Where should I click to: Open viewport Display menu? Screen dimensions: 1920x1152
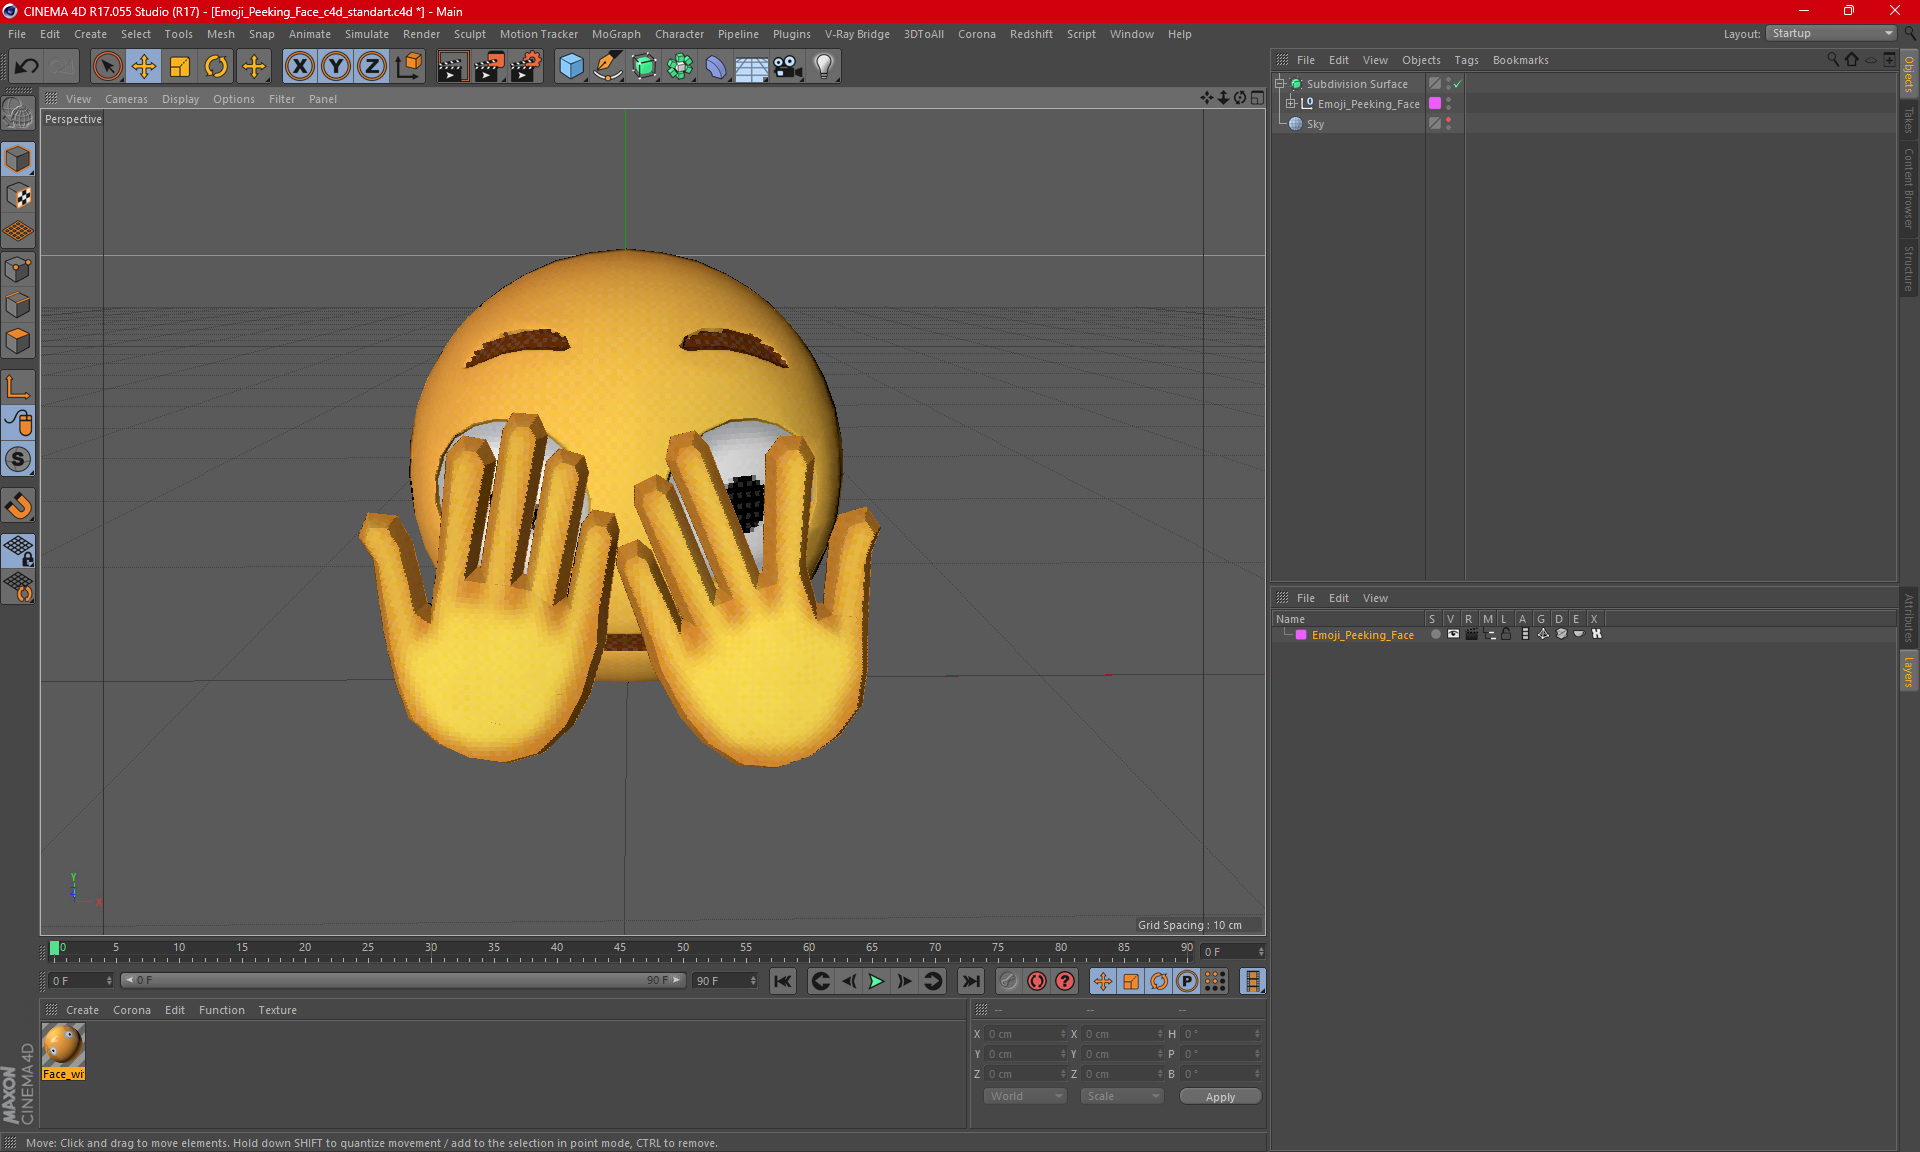[x=180, y=99]
